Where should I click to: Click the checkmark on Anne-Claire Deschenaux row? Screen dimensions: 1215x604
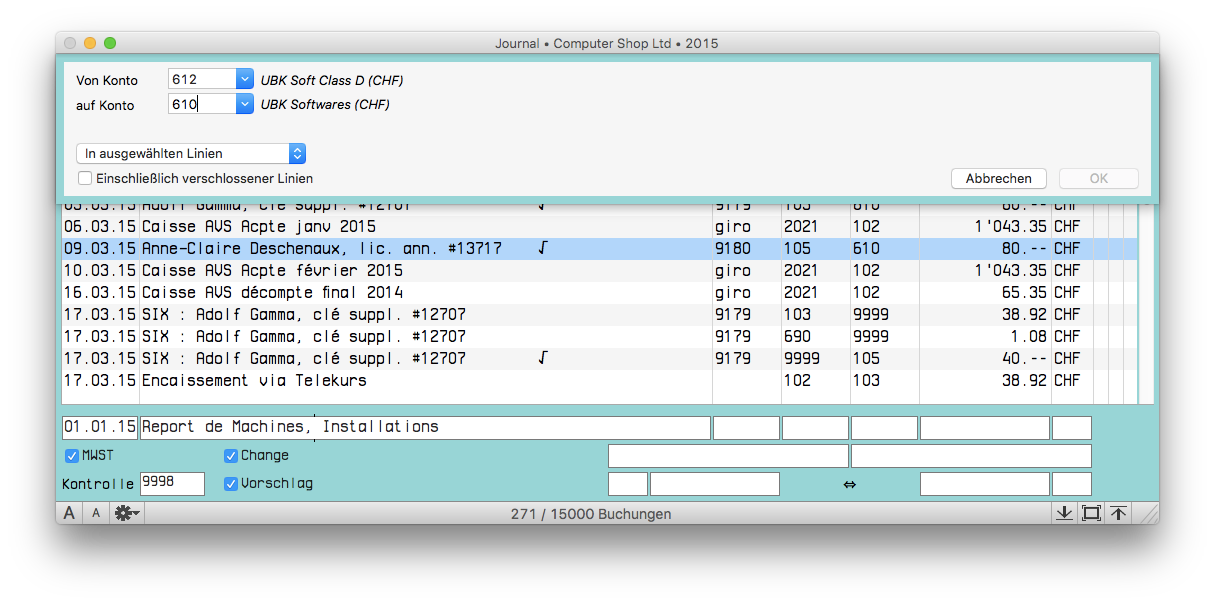pyautogui.click(x=542, y=248)
